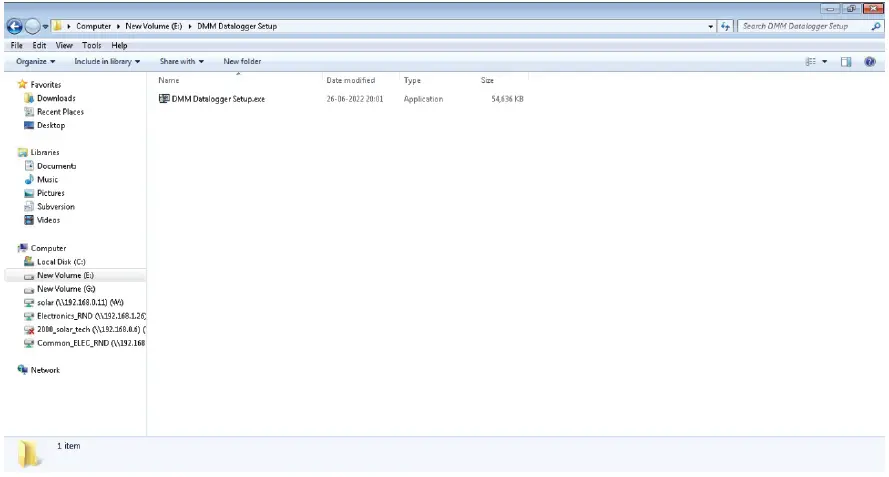The height and width of the screenshot is (477, 889).
Task: Open the Help menu
Action: tap(119, 45)
